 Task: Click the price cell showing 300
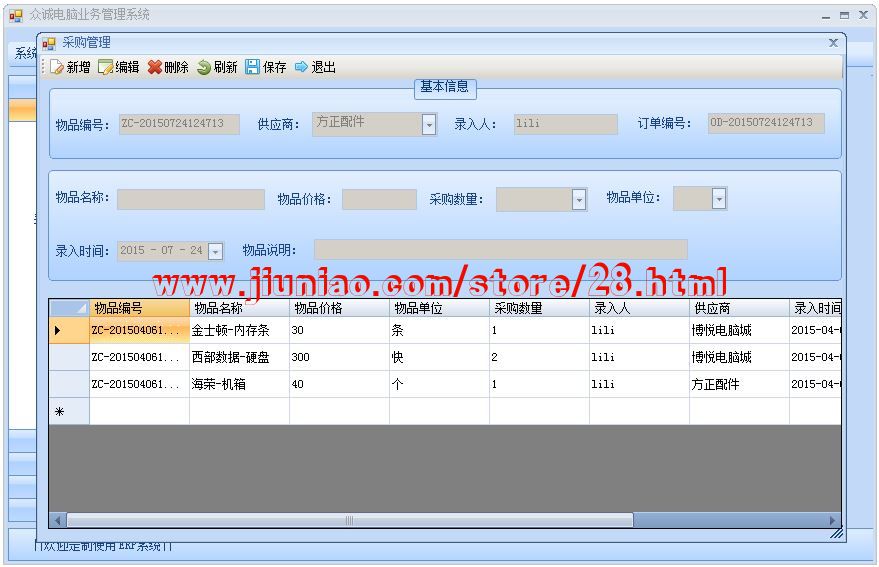coord(339,357)
